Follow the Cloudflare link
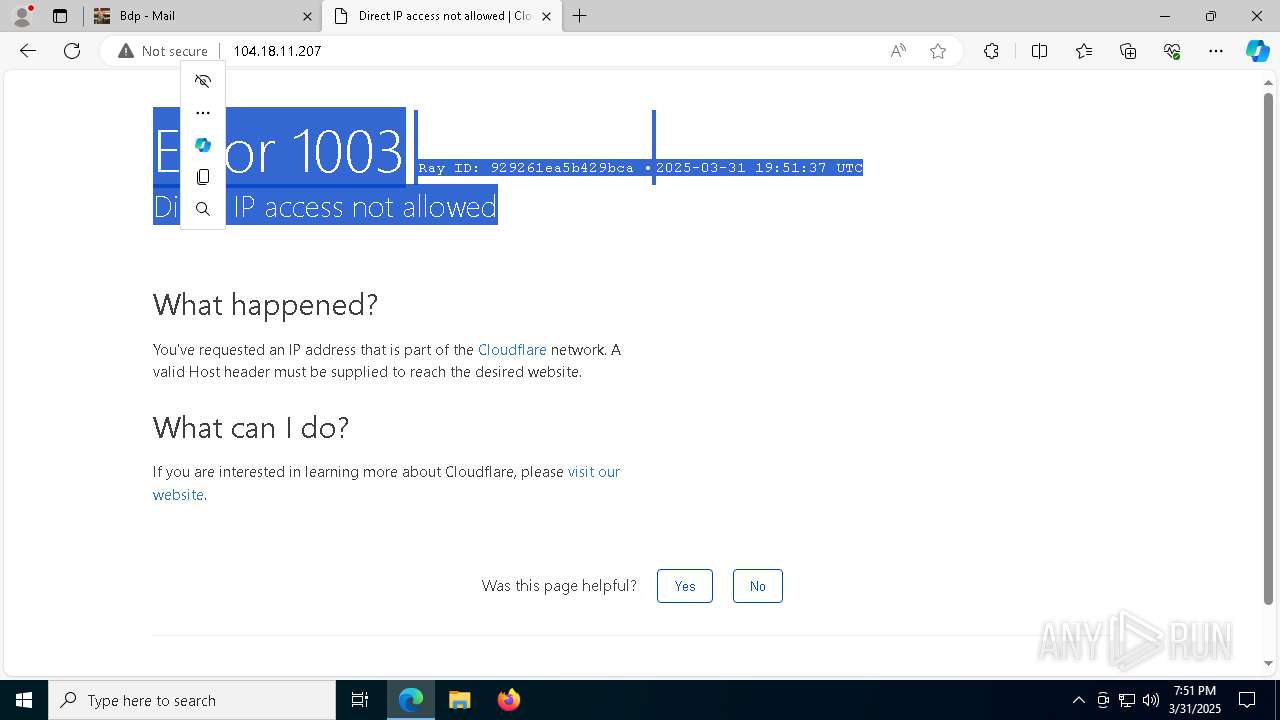The height and width of the screenshot is (720, 1280). click(512, 350)
